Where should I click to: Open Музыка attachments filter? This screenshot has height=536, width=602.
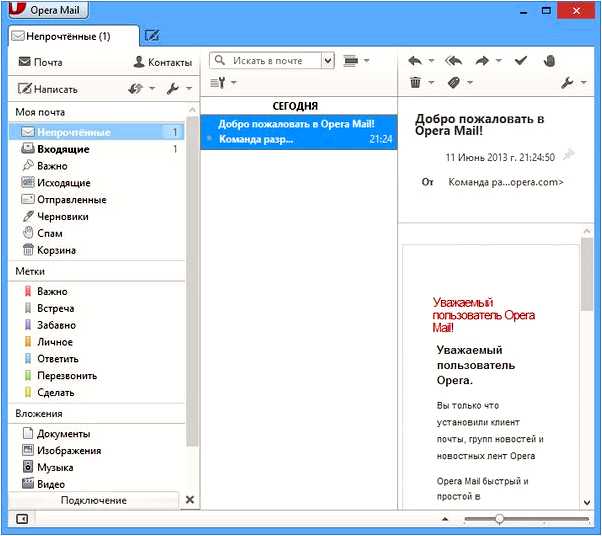pos(48,467)
